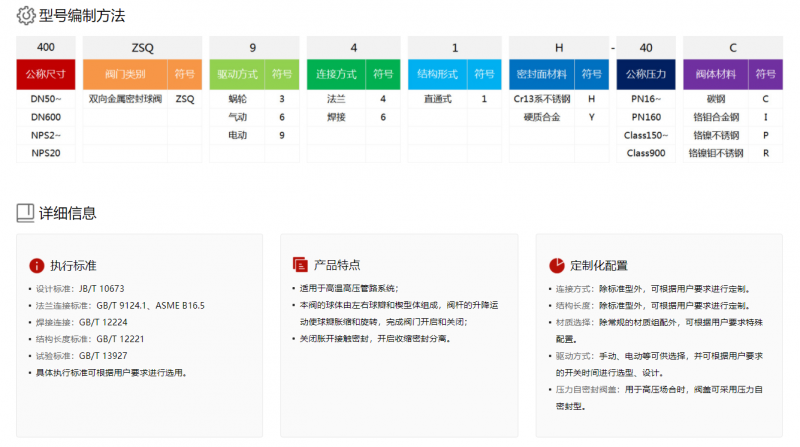800x447 pixels.
Task: Click the 400 model code cell
Action: click(46, 47)
